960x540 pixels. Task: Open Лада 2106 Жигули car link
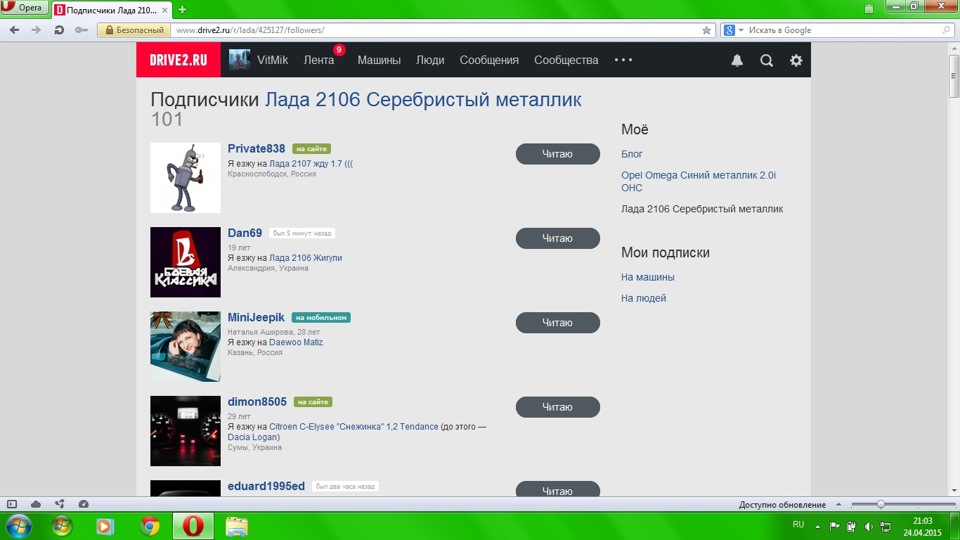tap(306, 258)
